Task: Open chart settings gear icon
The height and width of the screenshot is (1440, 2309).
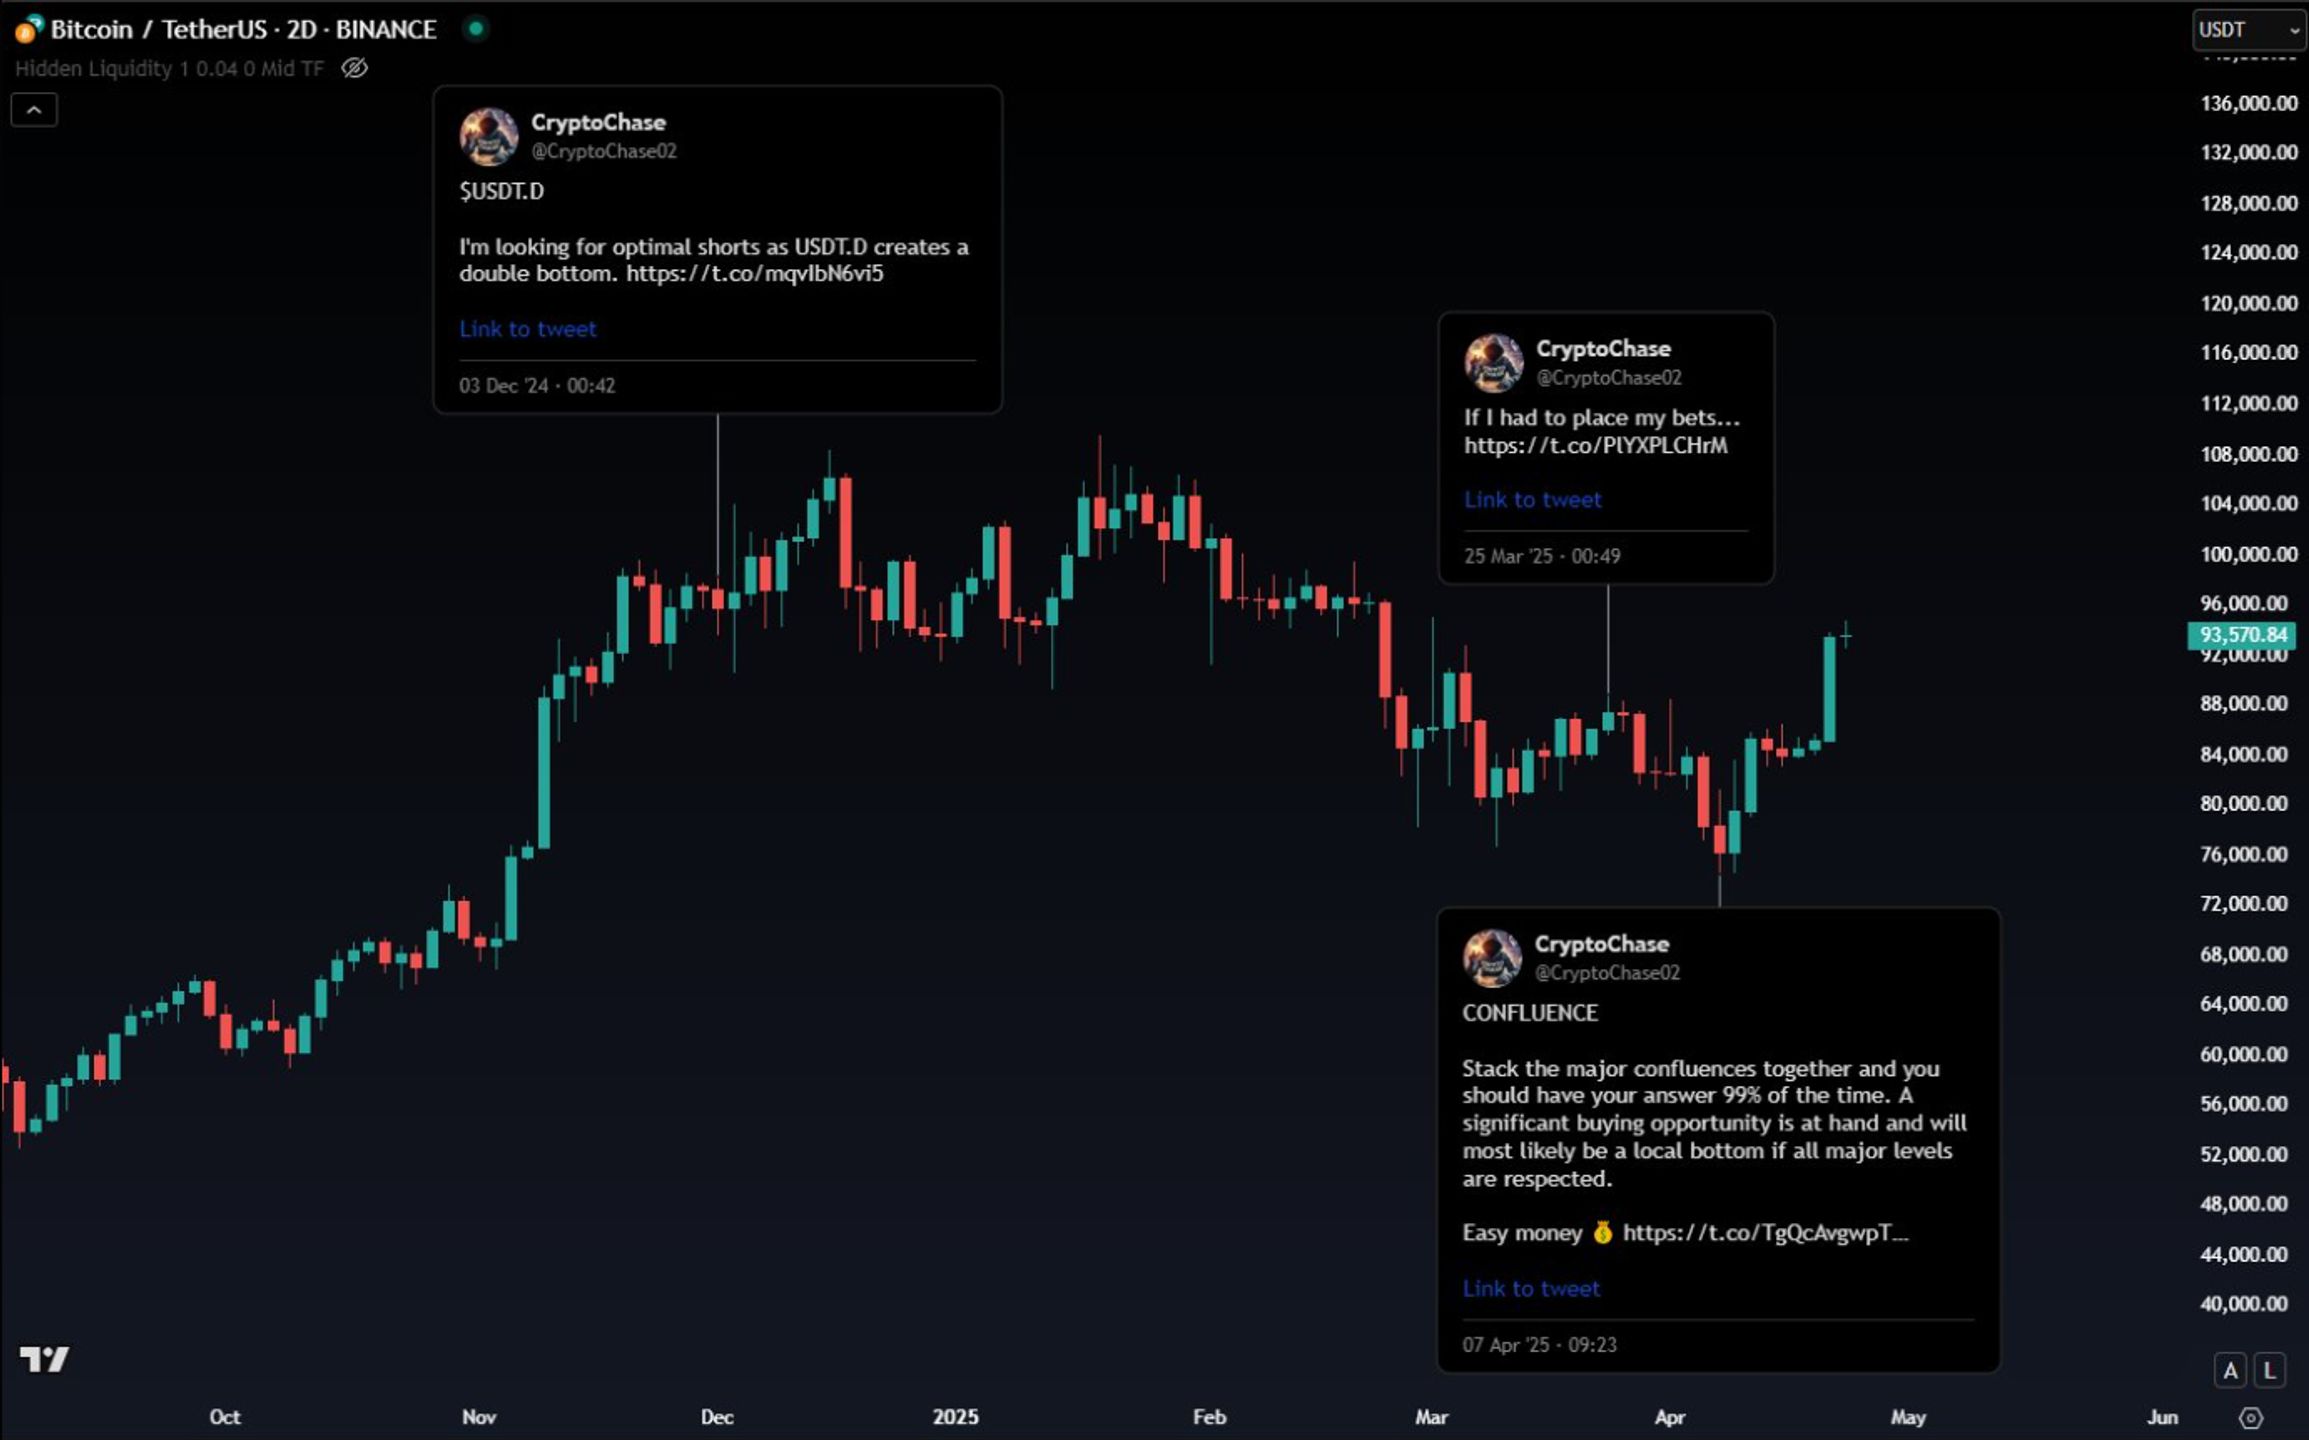Action: tap(2251, 1418)
